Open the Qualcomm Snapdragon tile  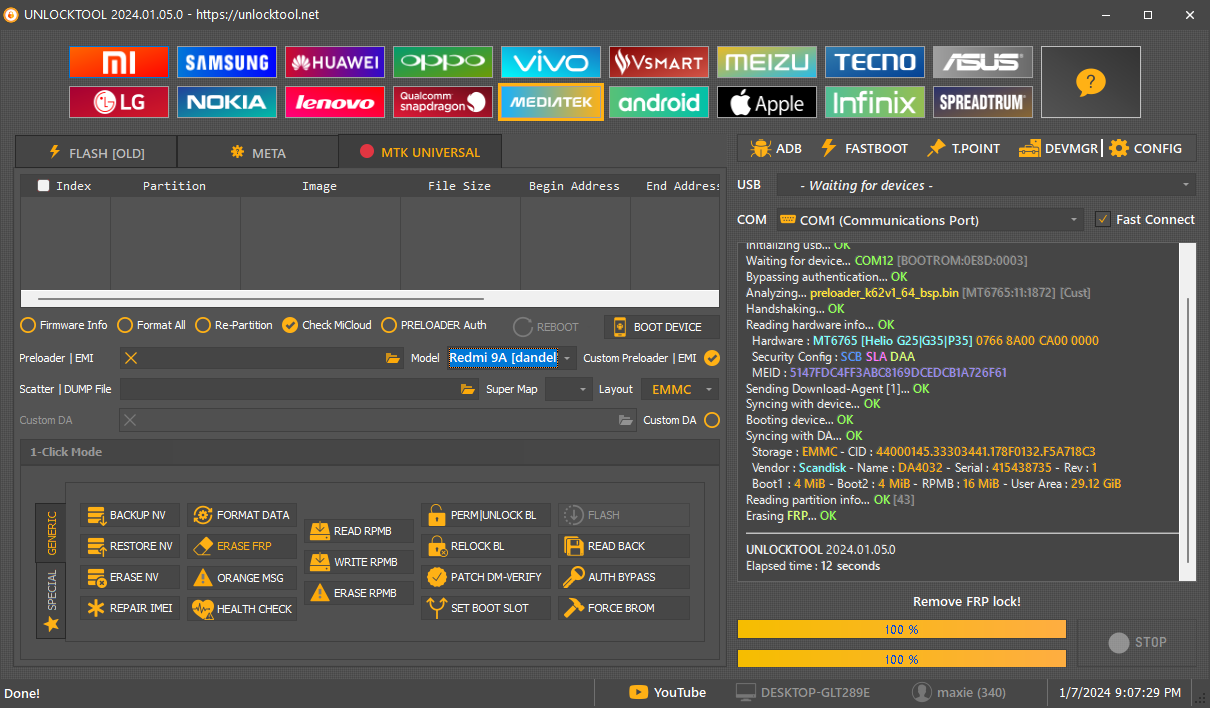click(443, 102)
